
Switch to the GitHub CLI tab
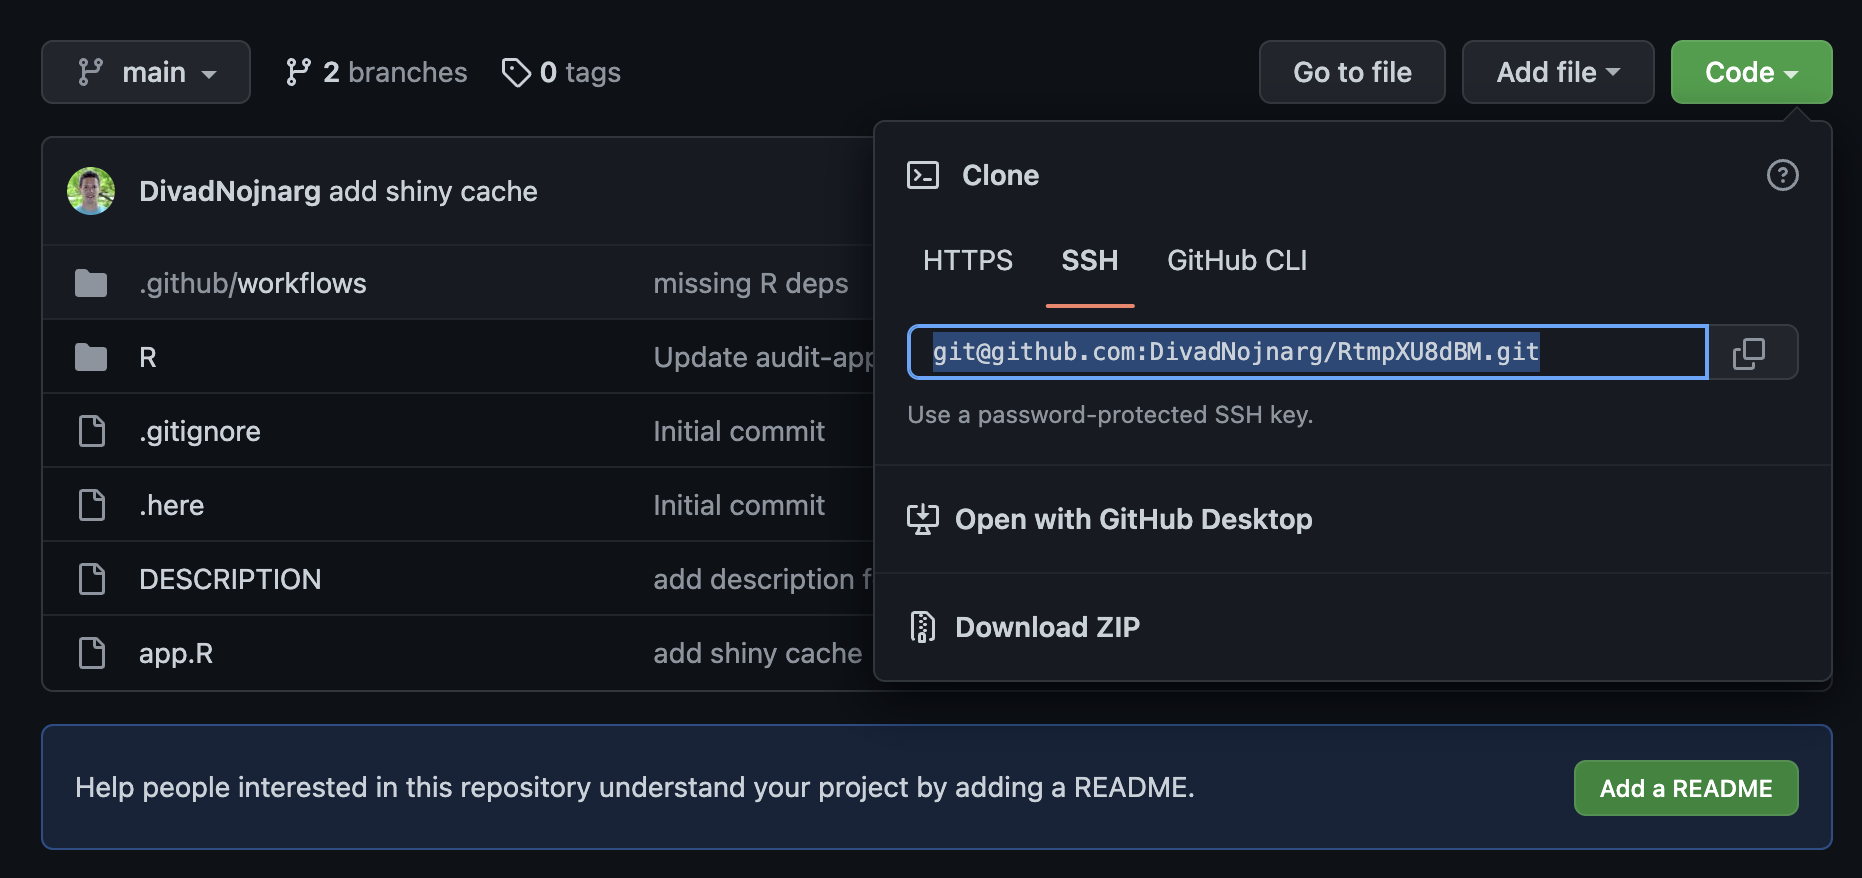coord(1237,260)
